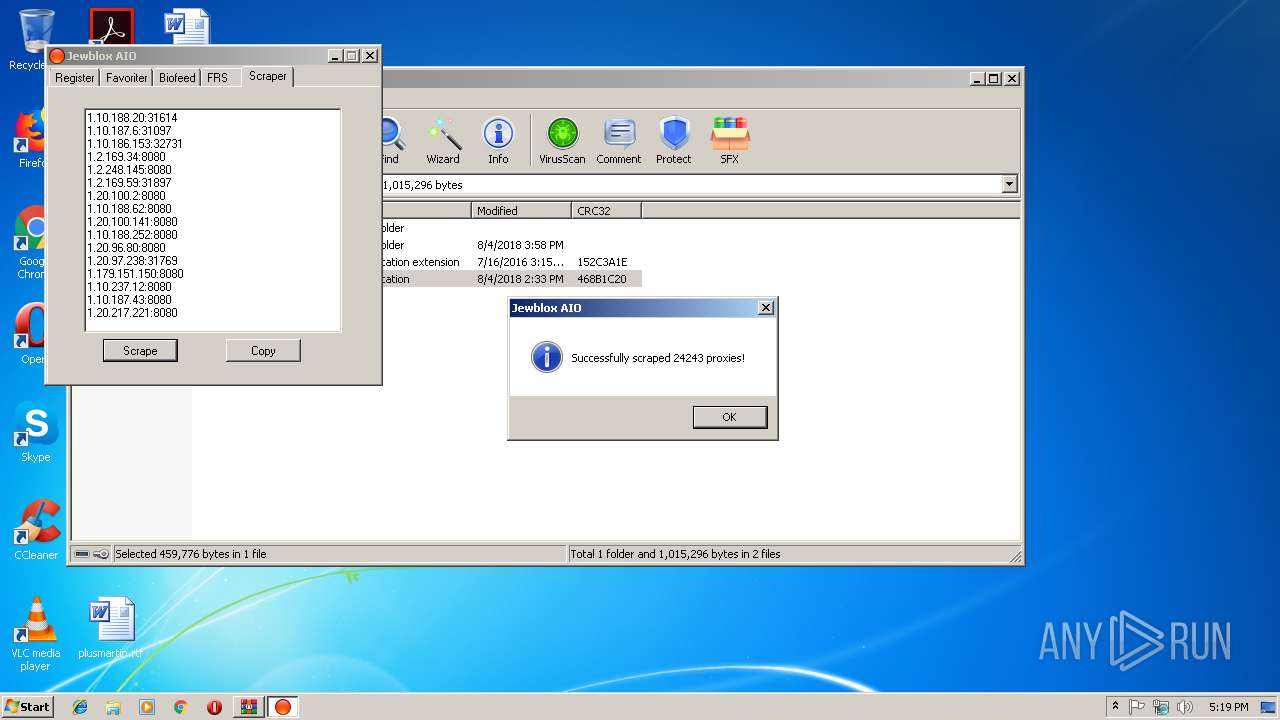
Task: Open Opera from the taskbar
Action: point(214,707)
